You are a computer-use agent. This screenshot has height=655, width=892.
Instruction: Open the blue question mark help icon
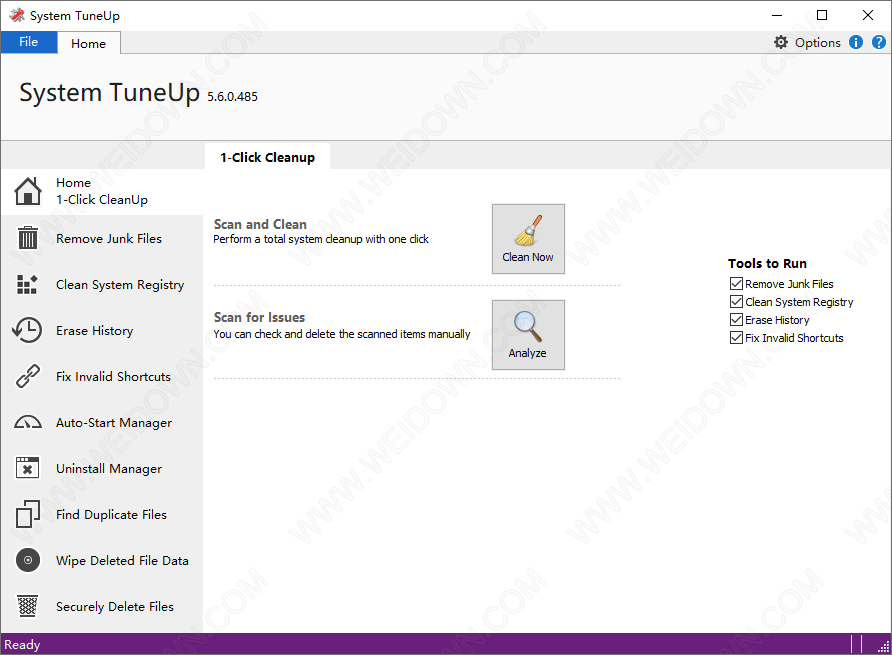click(879, 42)
